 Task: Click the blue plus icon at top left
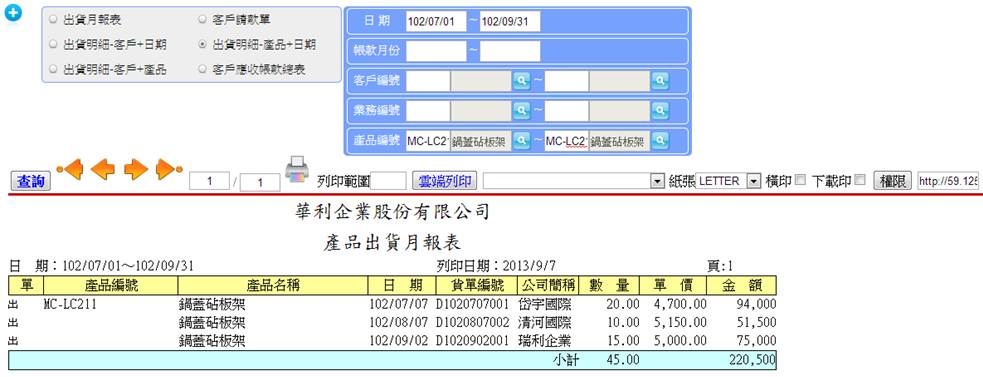click(x=13, y=13)
